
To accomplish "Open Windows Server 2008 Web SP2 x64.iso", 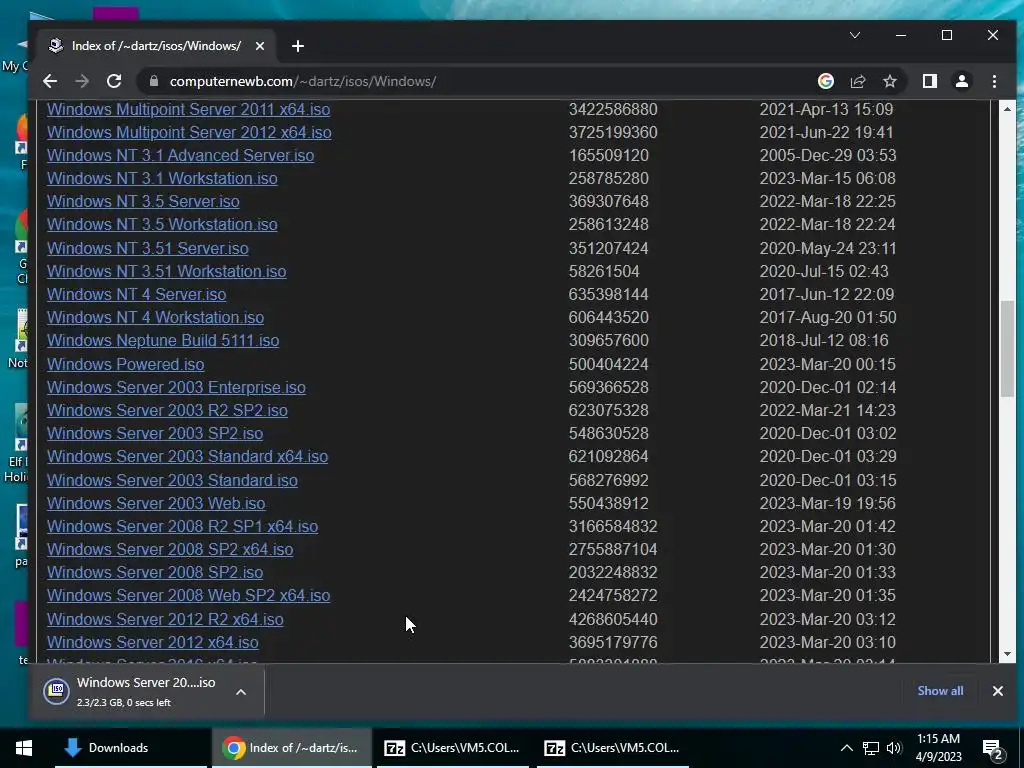I will [x=189, y=595].
